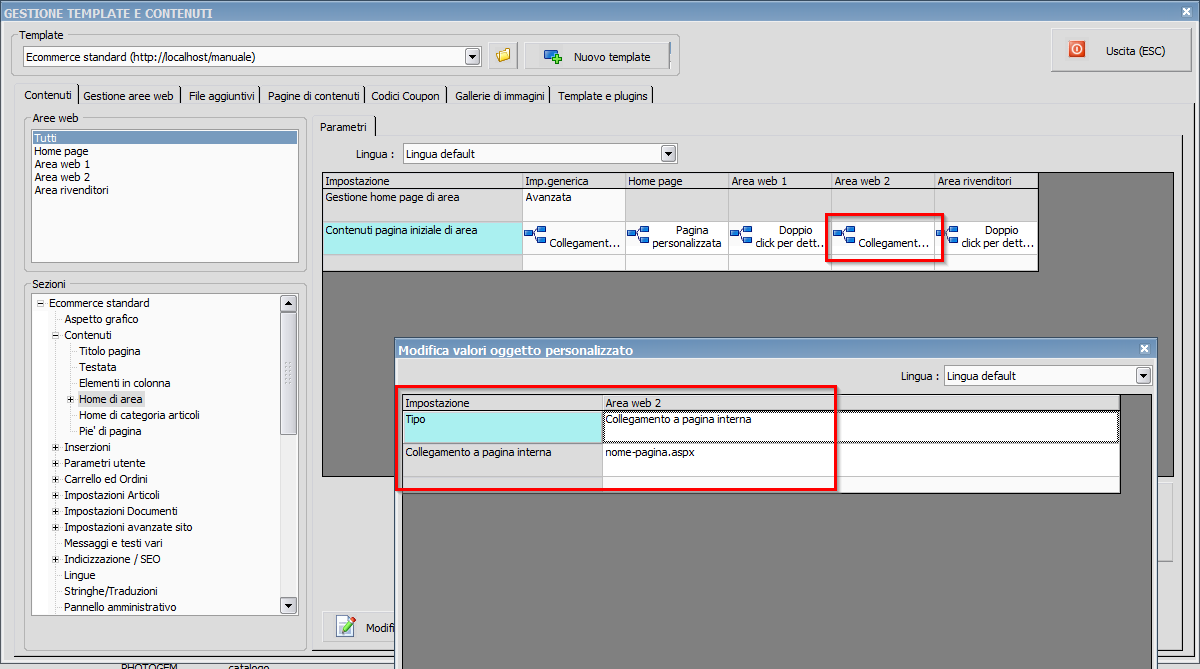Switch to the Gestione aree web tab

point(128,96)
